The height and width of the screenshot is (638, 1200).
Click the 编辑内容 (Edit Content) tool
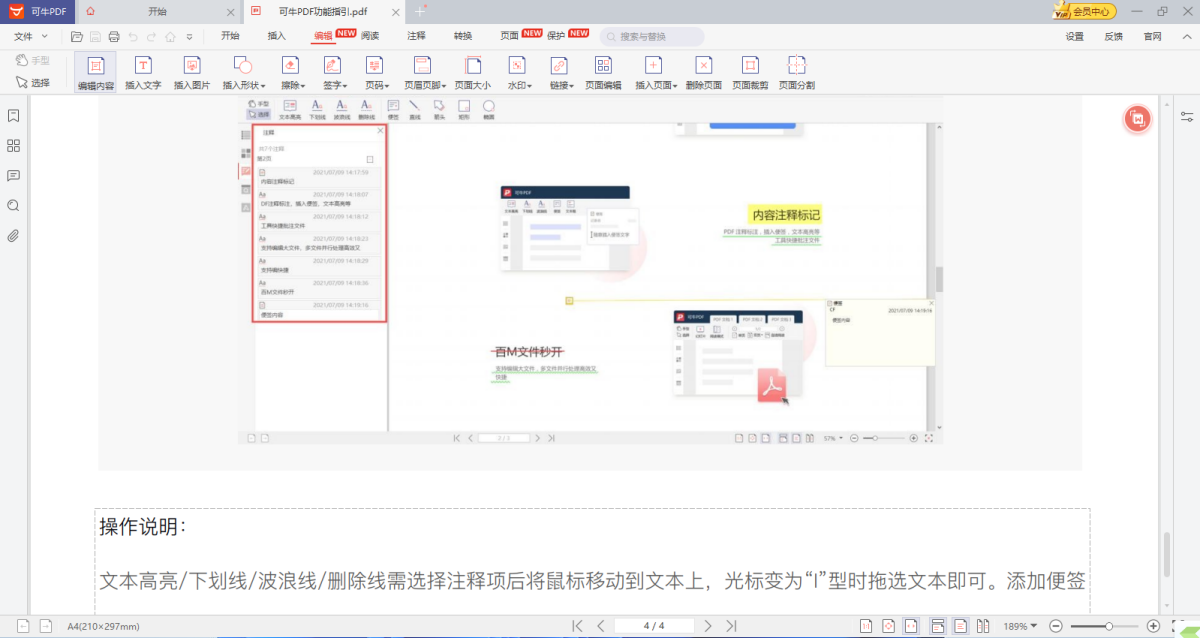point(96,72)
